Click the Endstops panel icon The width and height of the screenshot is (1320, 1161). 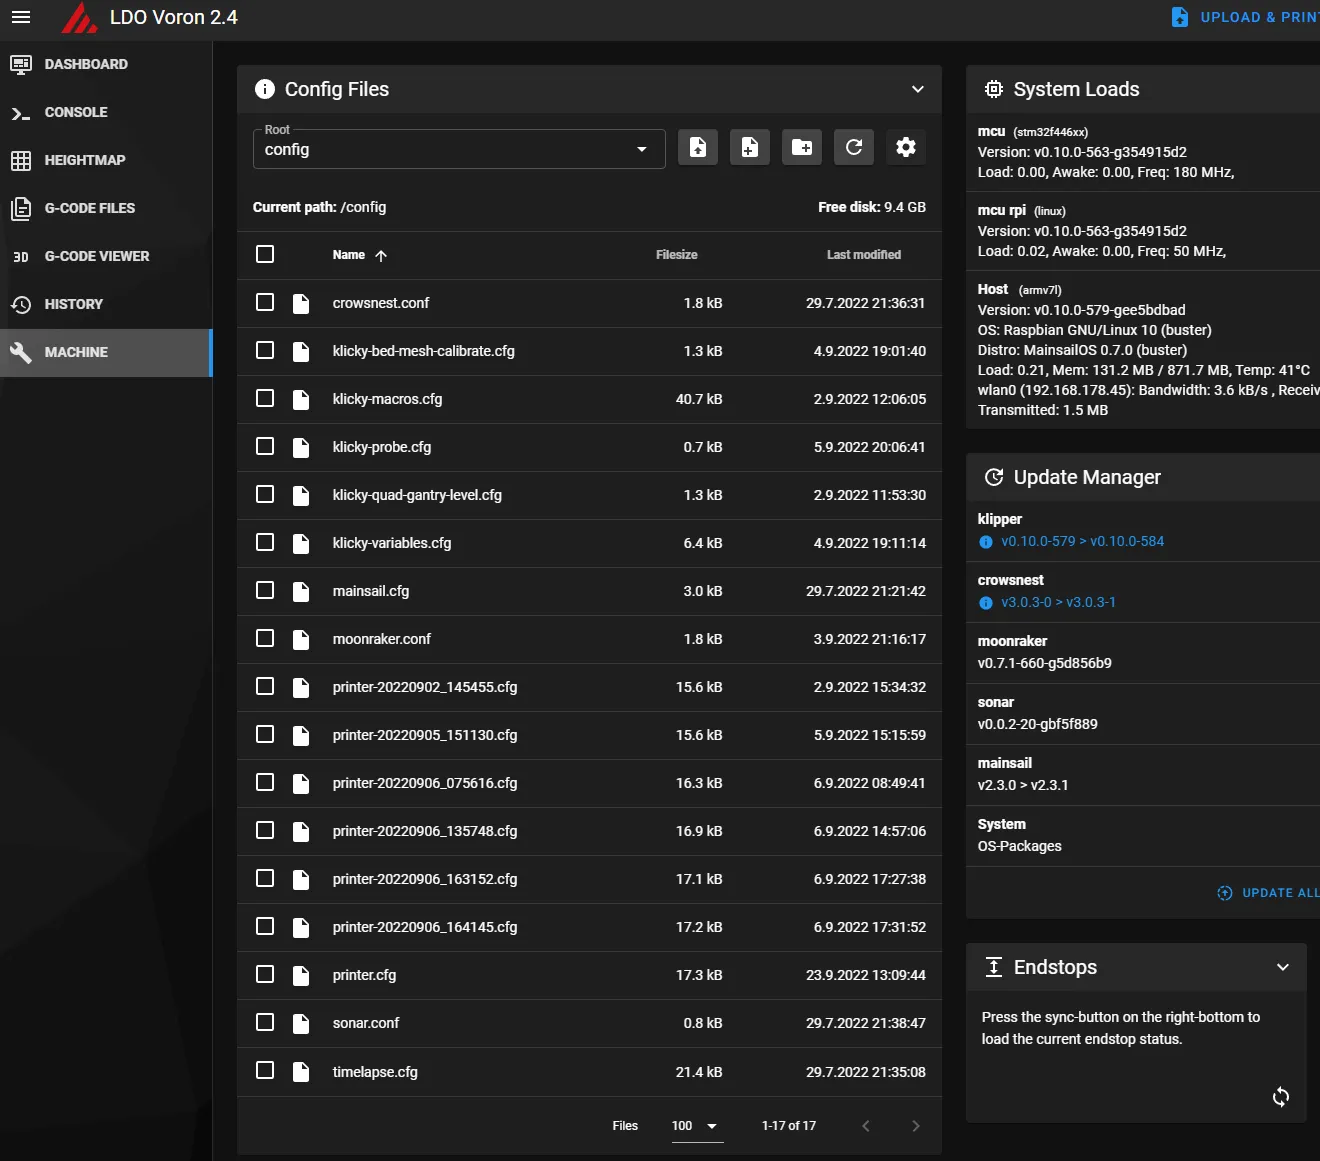[x=994, y=967]
